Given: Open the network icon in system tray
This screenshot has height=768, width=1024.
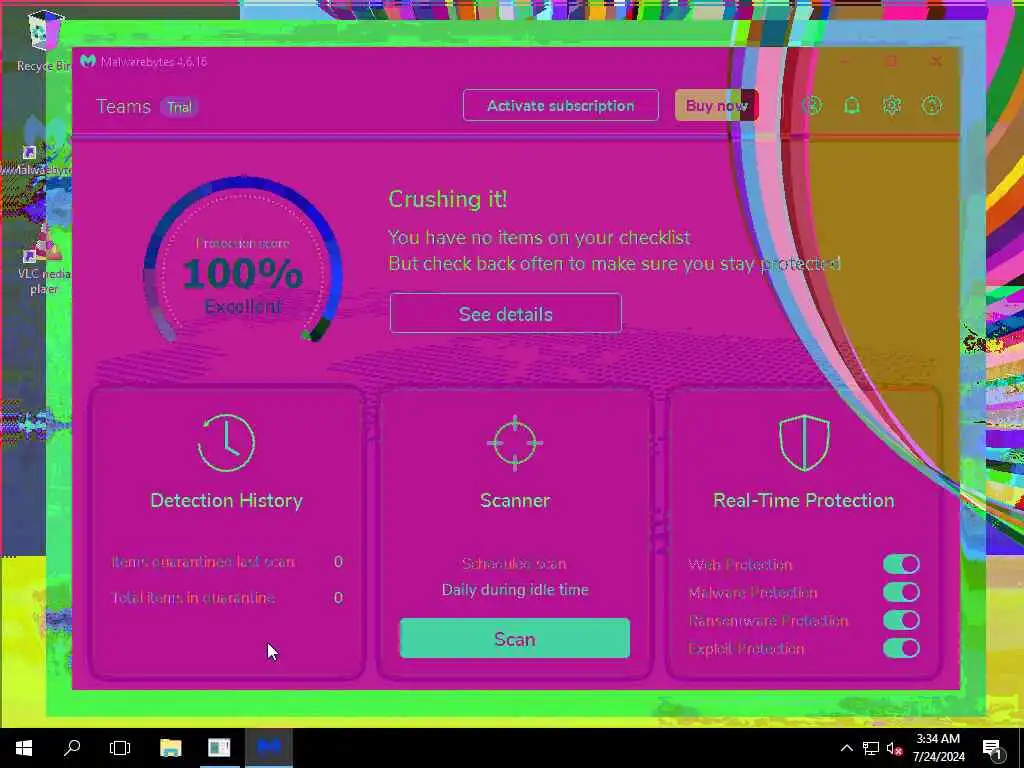Looking at the screenshot, I should (871, 748).
